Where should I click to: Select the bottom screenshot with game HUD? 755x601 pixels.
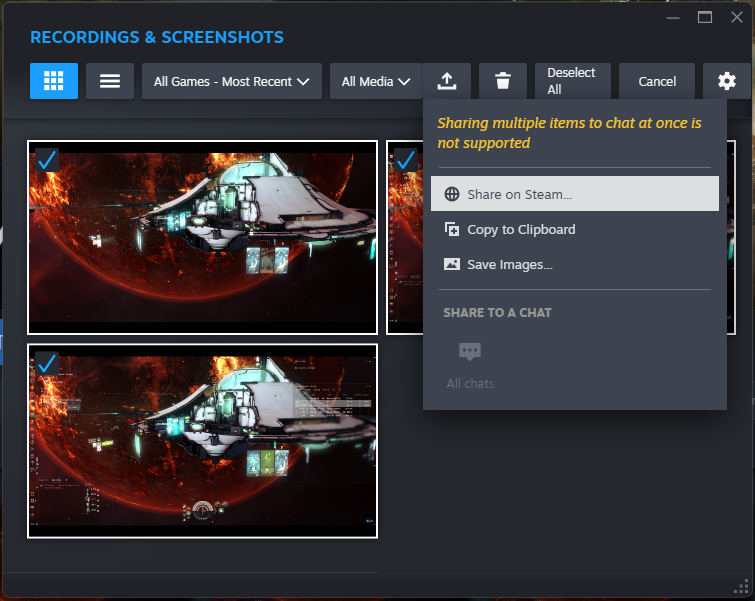(x=202, y=441)
